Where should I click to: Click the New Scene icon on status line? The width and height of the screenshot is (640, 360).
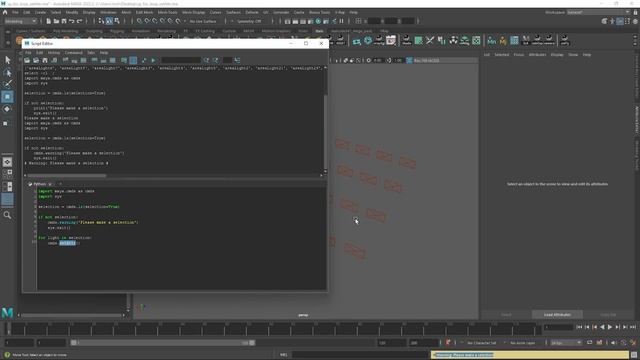pos(49,21)
